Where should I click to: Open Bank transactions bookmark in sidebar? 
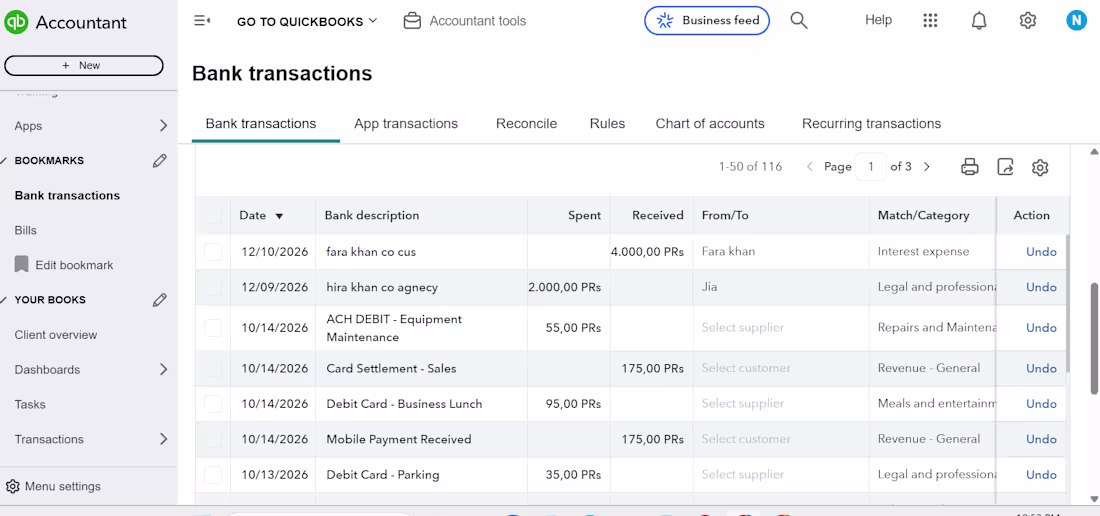67,196
